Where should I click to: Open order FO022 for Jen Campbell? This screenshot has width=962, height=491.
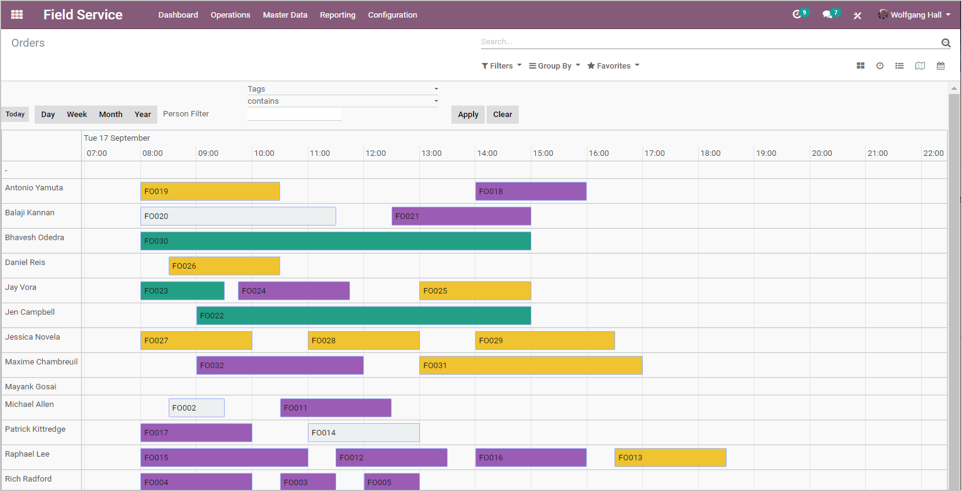point(363,315)
